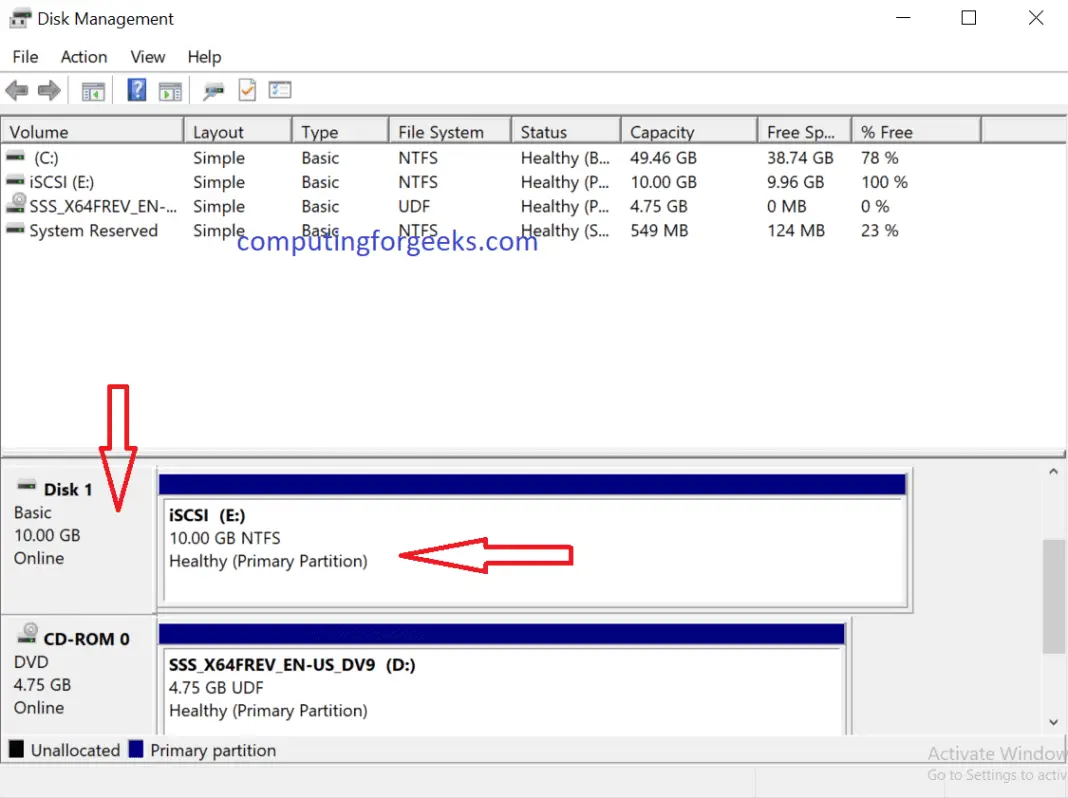Click the Unallocated legend swatch
Image resolution: width=1068 pixels, height=798 pixels.
tap(17, 749)
